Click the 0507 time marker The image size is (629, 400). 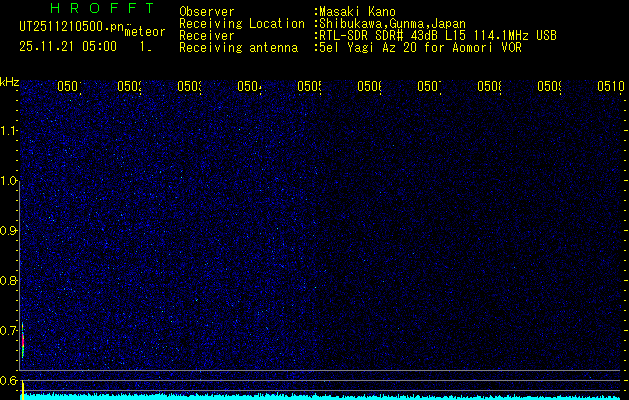coord(429,86)
